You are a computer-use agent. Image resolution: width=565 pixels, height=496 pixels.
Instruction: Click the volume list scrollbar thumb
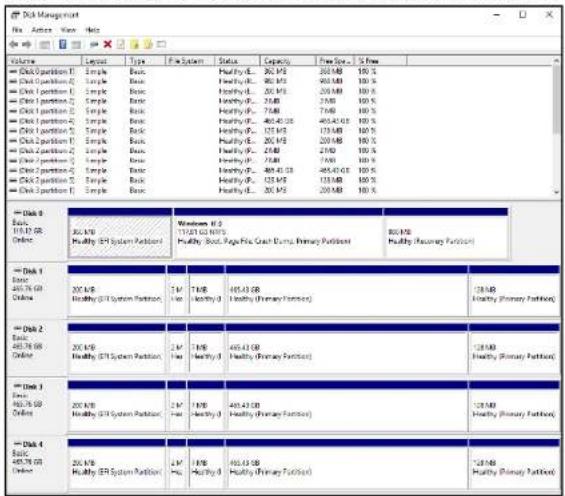[x=557, y=99]
